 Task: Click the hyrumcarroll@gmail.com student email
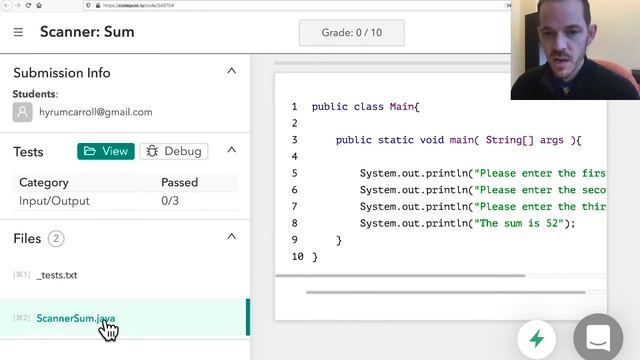point(96,112)
